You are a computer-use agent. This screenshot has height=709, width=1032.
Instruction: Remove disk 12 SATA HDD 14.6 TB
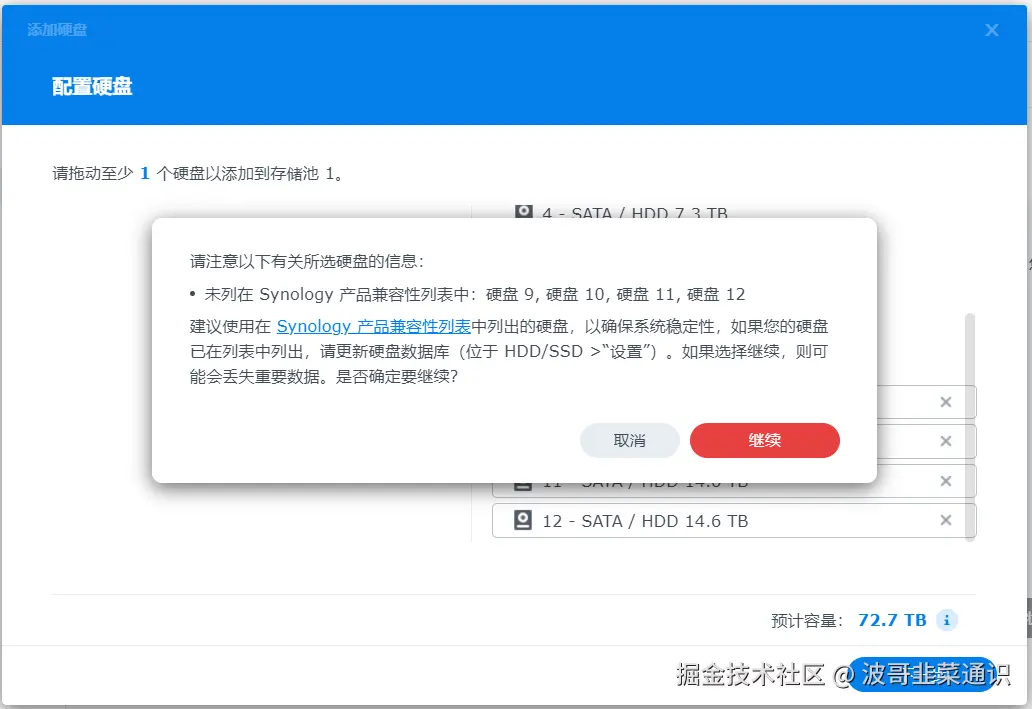coord(946,520)
